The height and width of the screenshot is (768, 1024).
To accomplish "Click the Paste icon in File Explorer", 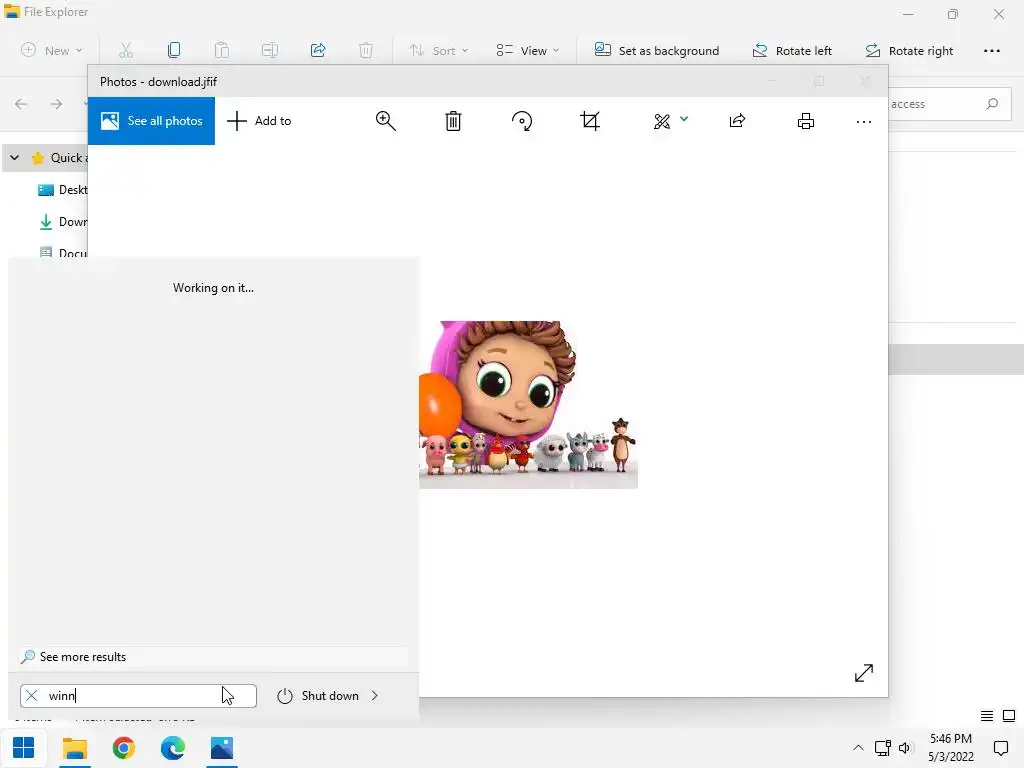I will 221,50.
